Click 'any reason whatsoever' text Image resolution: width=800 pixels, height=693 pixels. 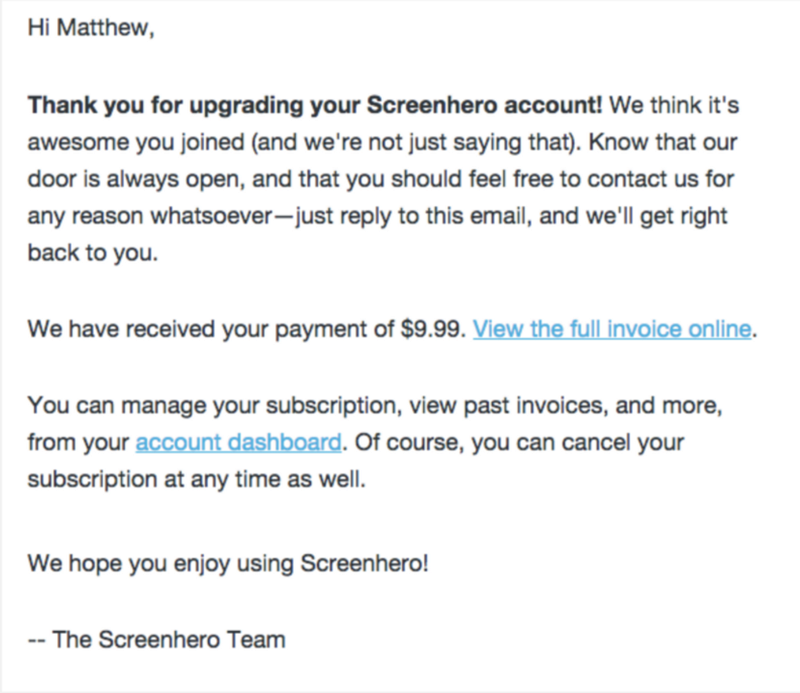coord(150,216)
